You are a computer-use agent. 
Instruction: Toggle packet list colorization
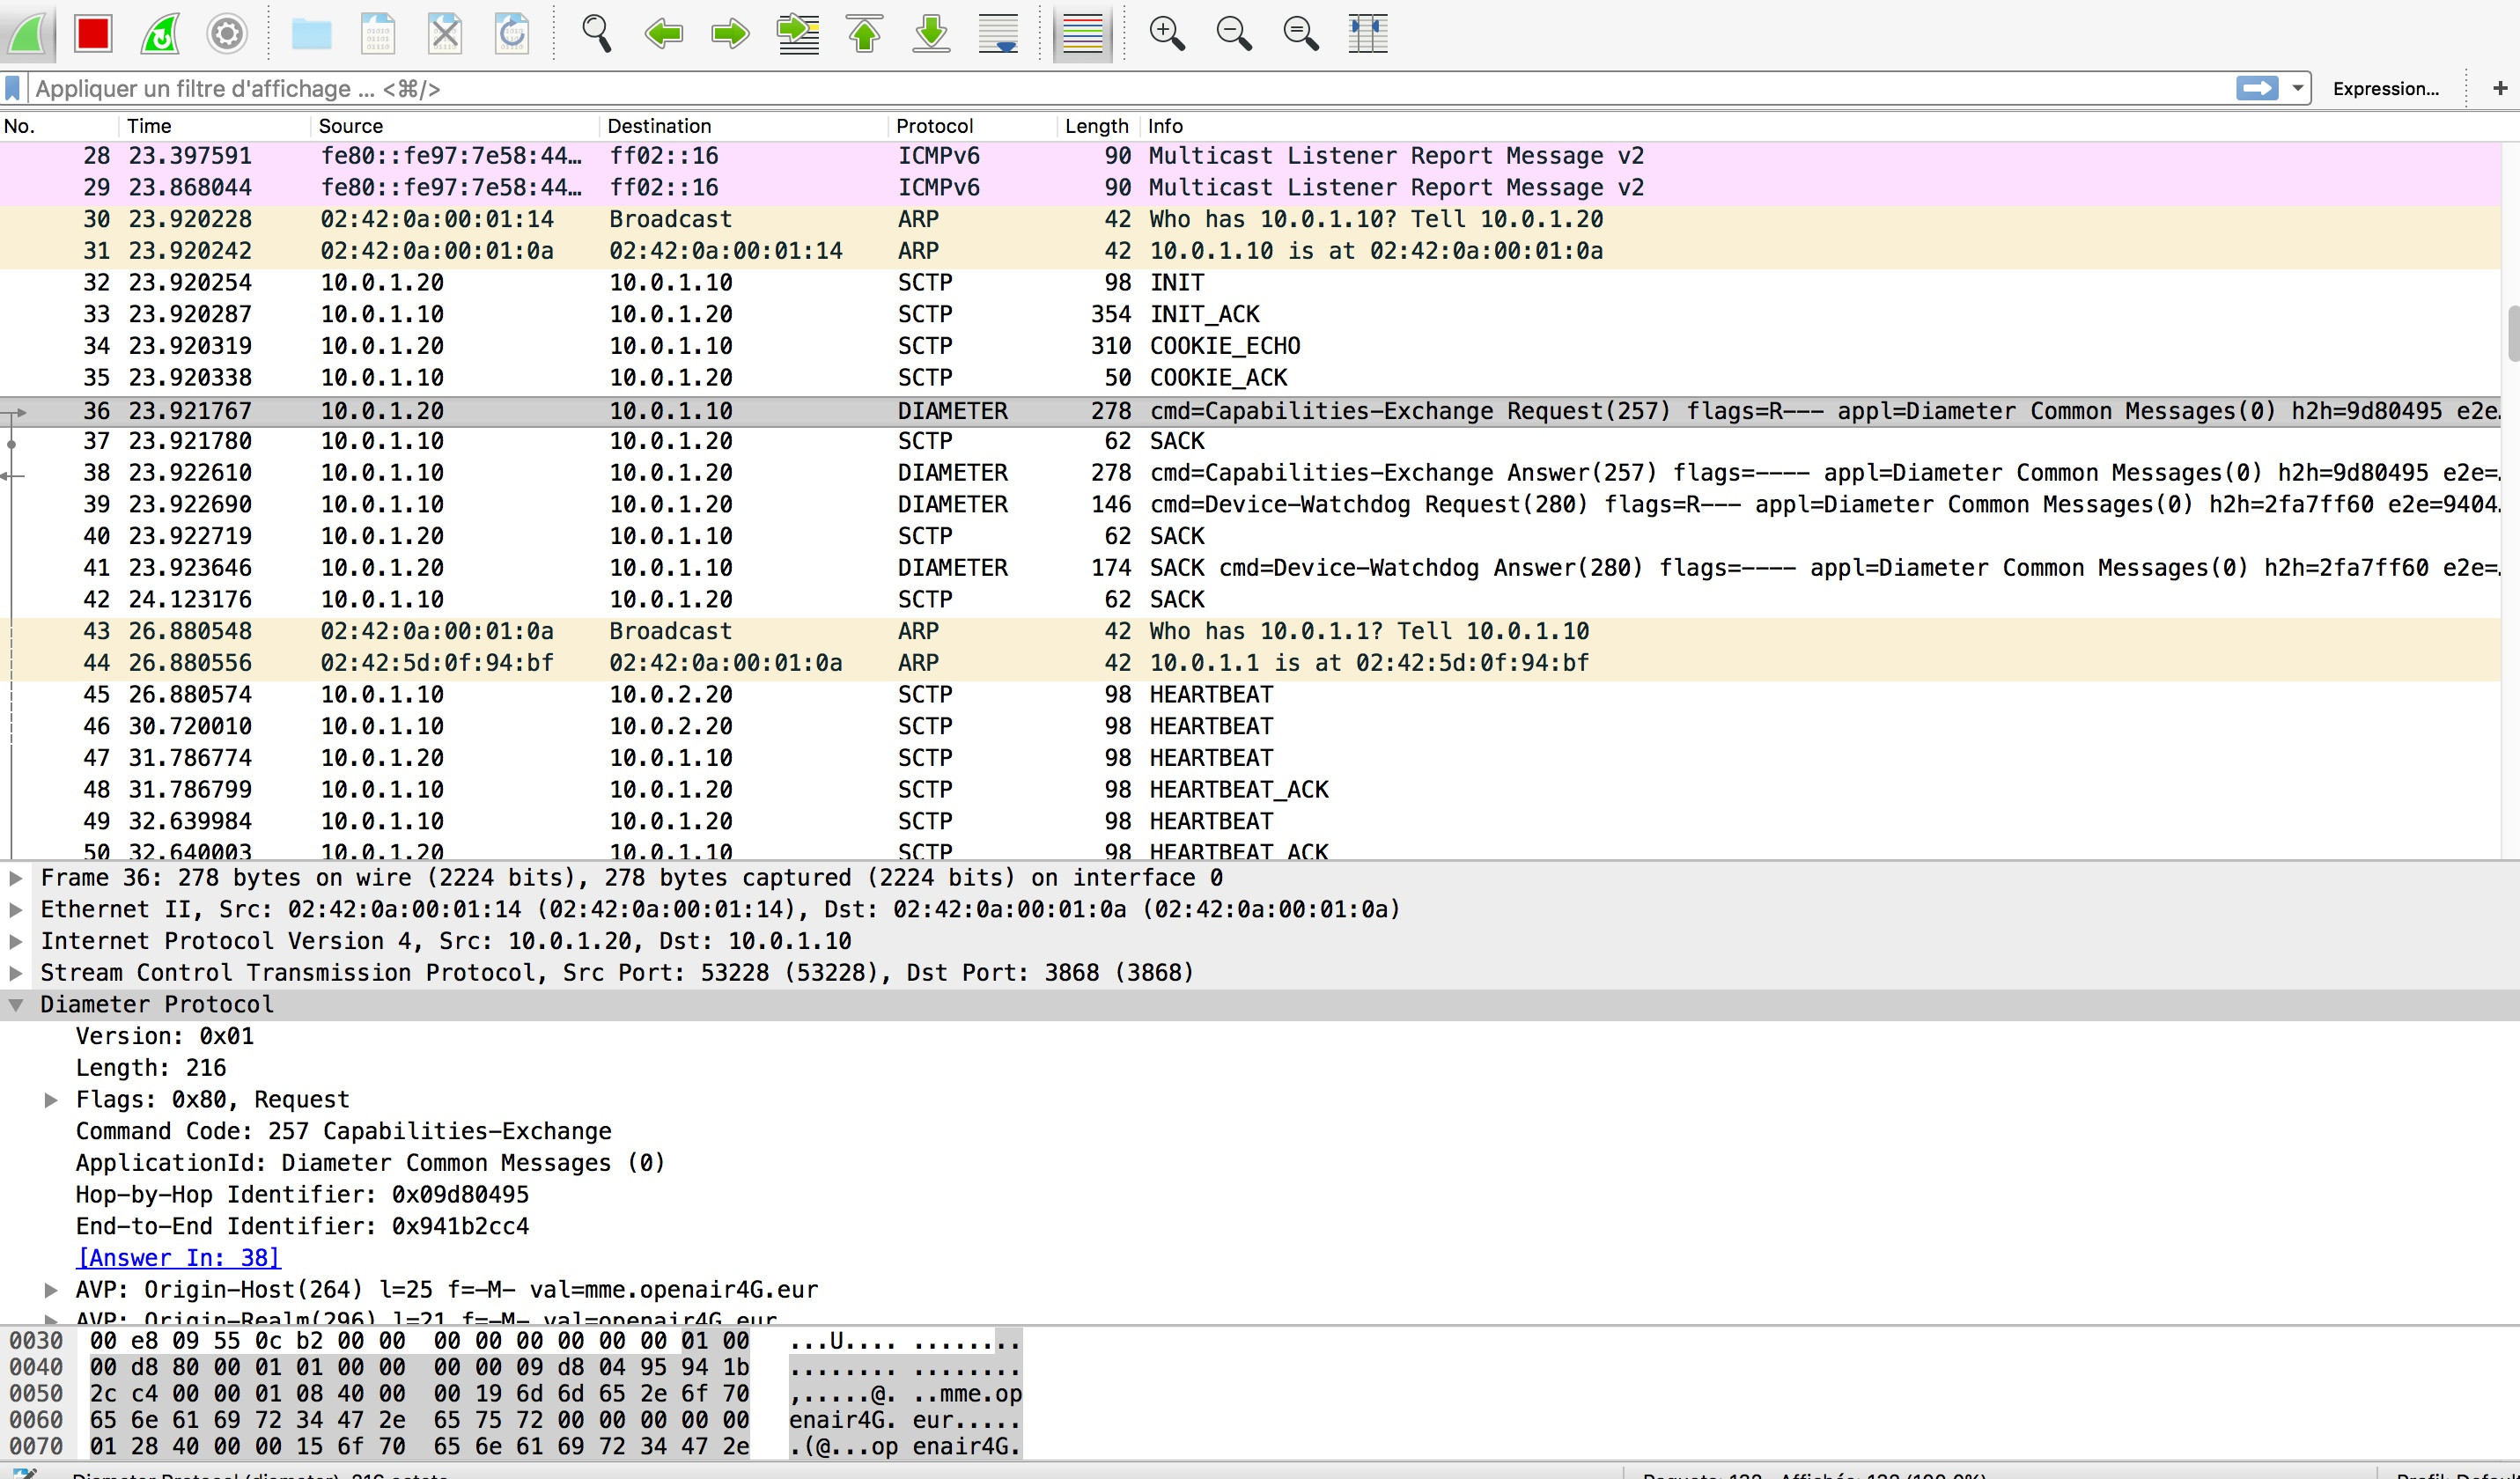[x=1082, y=34]
